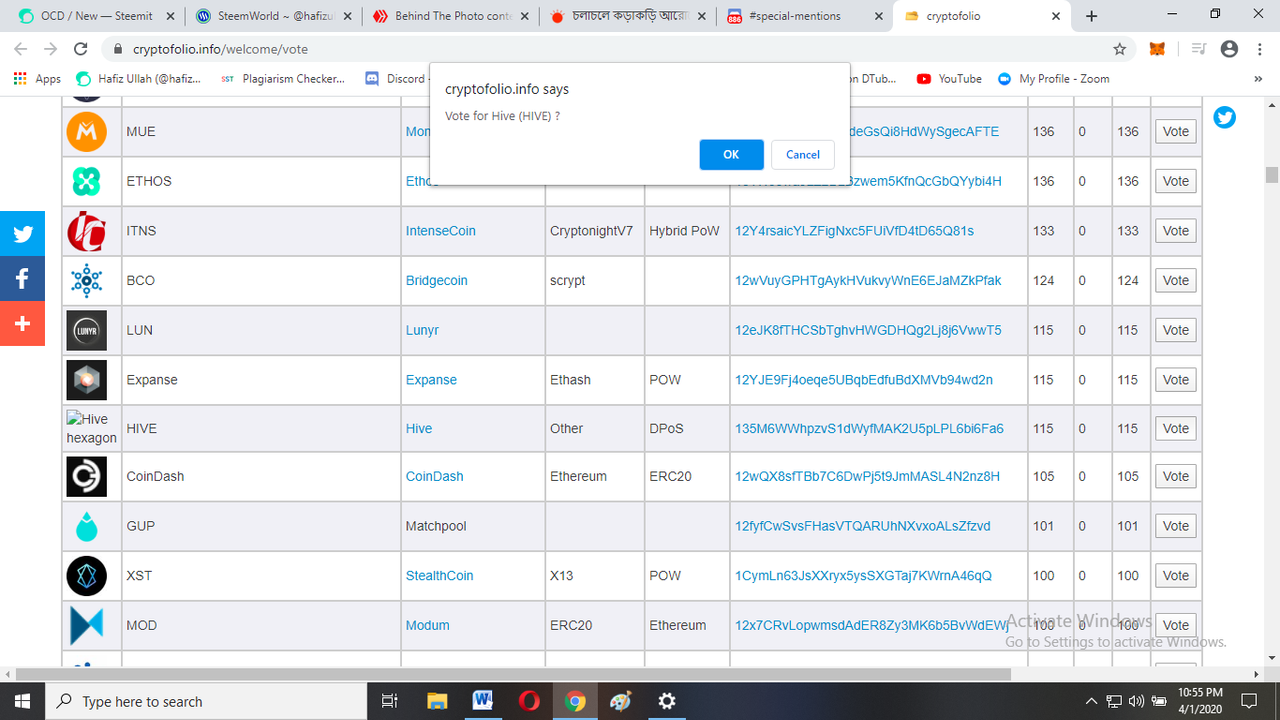Viewport: 1280px width, 720px height.
Task: Switch to the SteemWorld tab
Action: [x=272, y=16]
